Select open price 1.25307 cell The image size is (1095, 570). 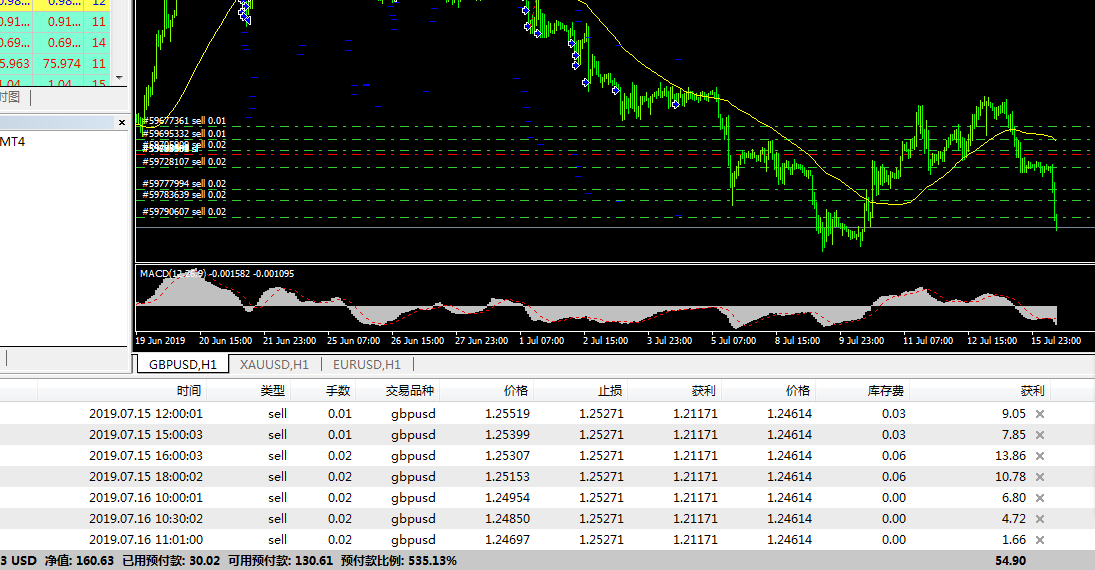[x=508, y=455]
